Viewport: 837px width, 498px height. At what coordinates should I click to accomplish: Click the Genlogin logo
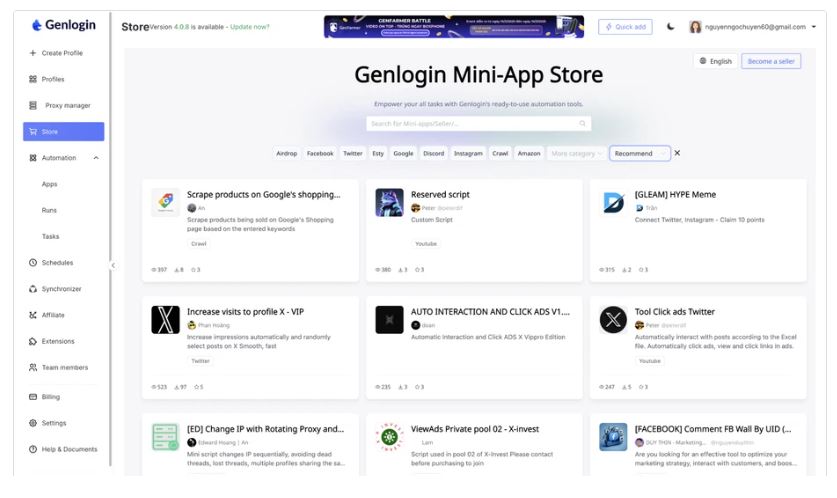64,25
